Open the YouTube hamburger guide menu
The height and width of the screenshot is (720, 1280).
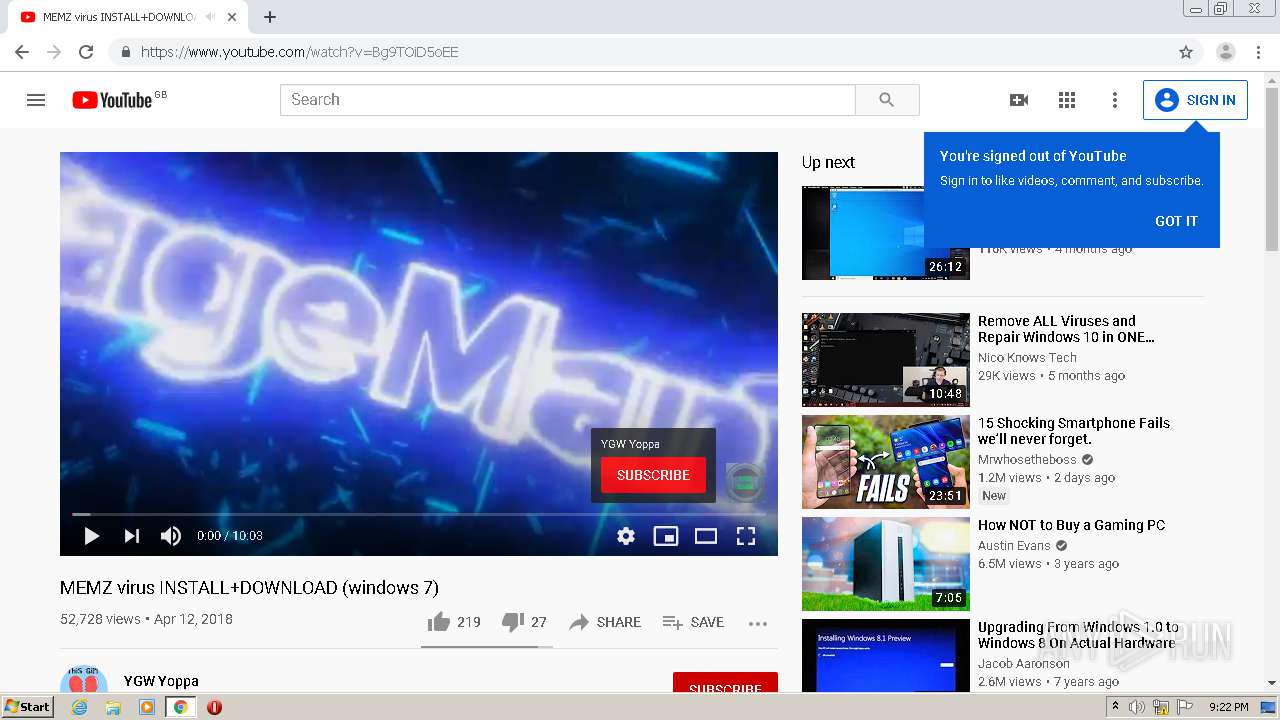(x=36, y=100)
